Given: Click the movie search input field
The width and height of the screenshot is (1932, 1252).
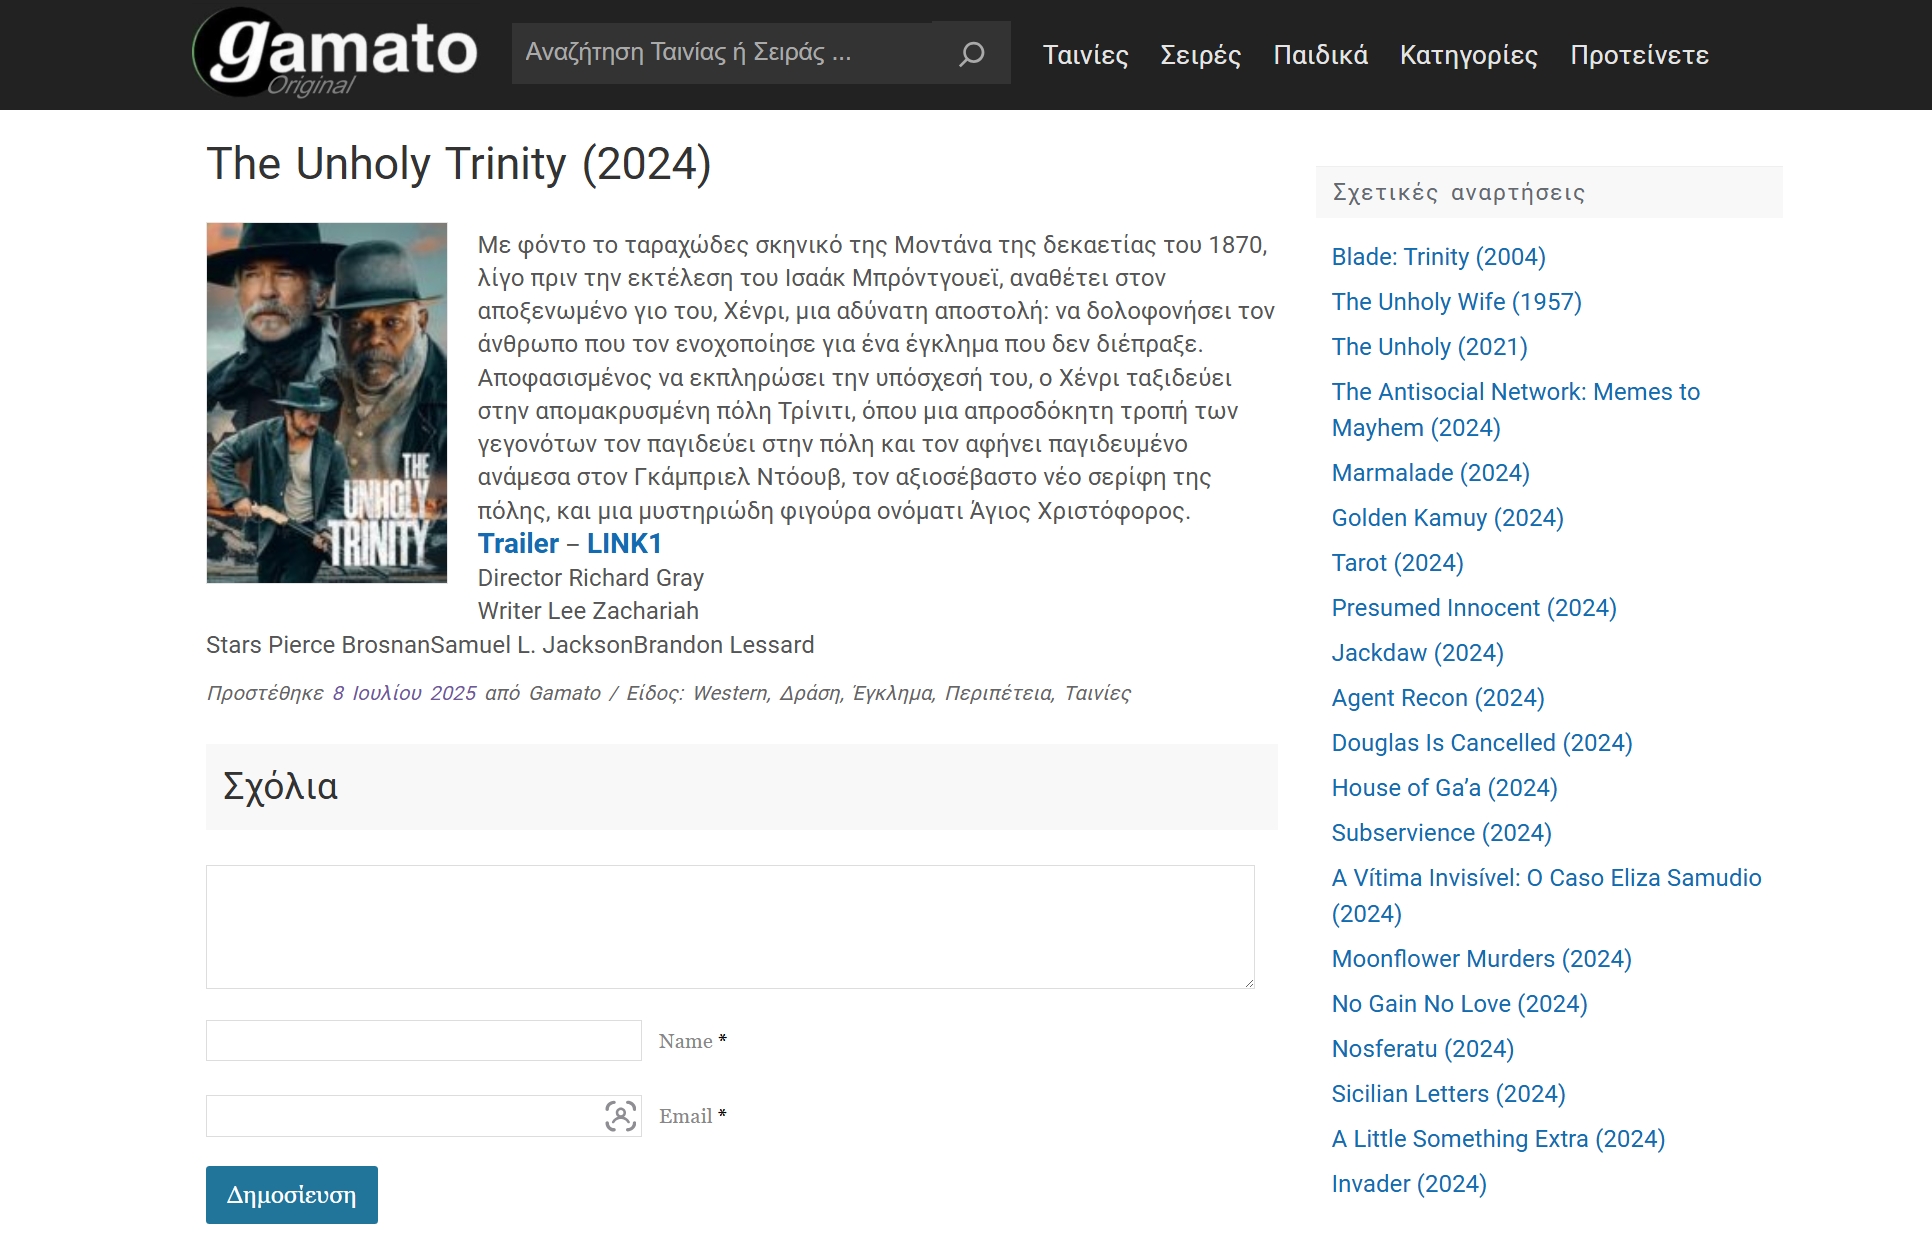Looking at the screenshot, I should point(720,53).
